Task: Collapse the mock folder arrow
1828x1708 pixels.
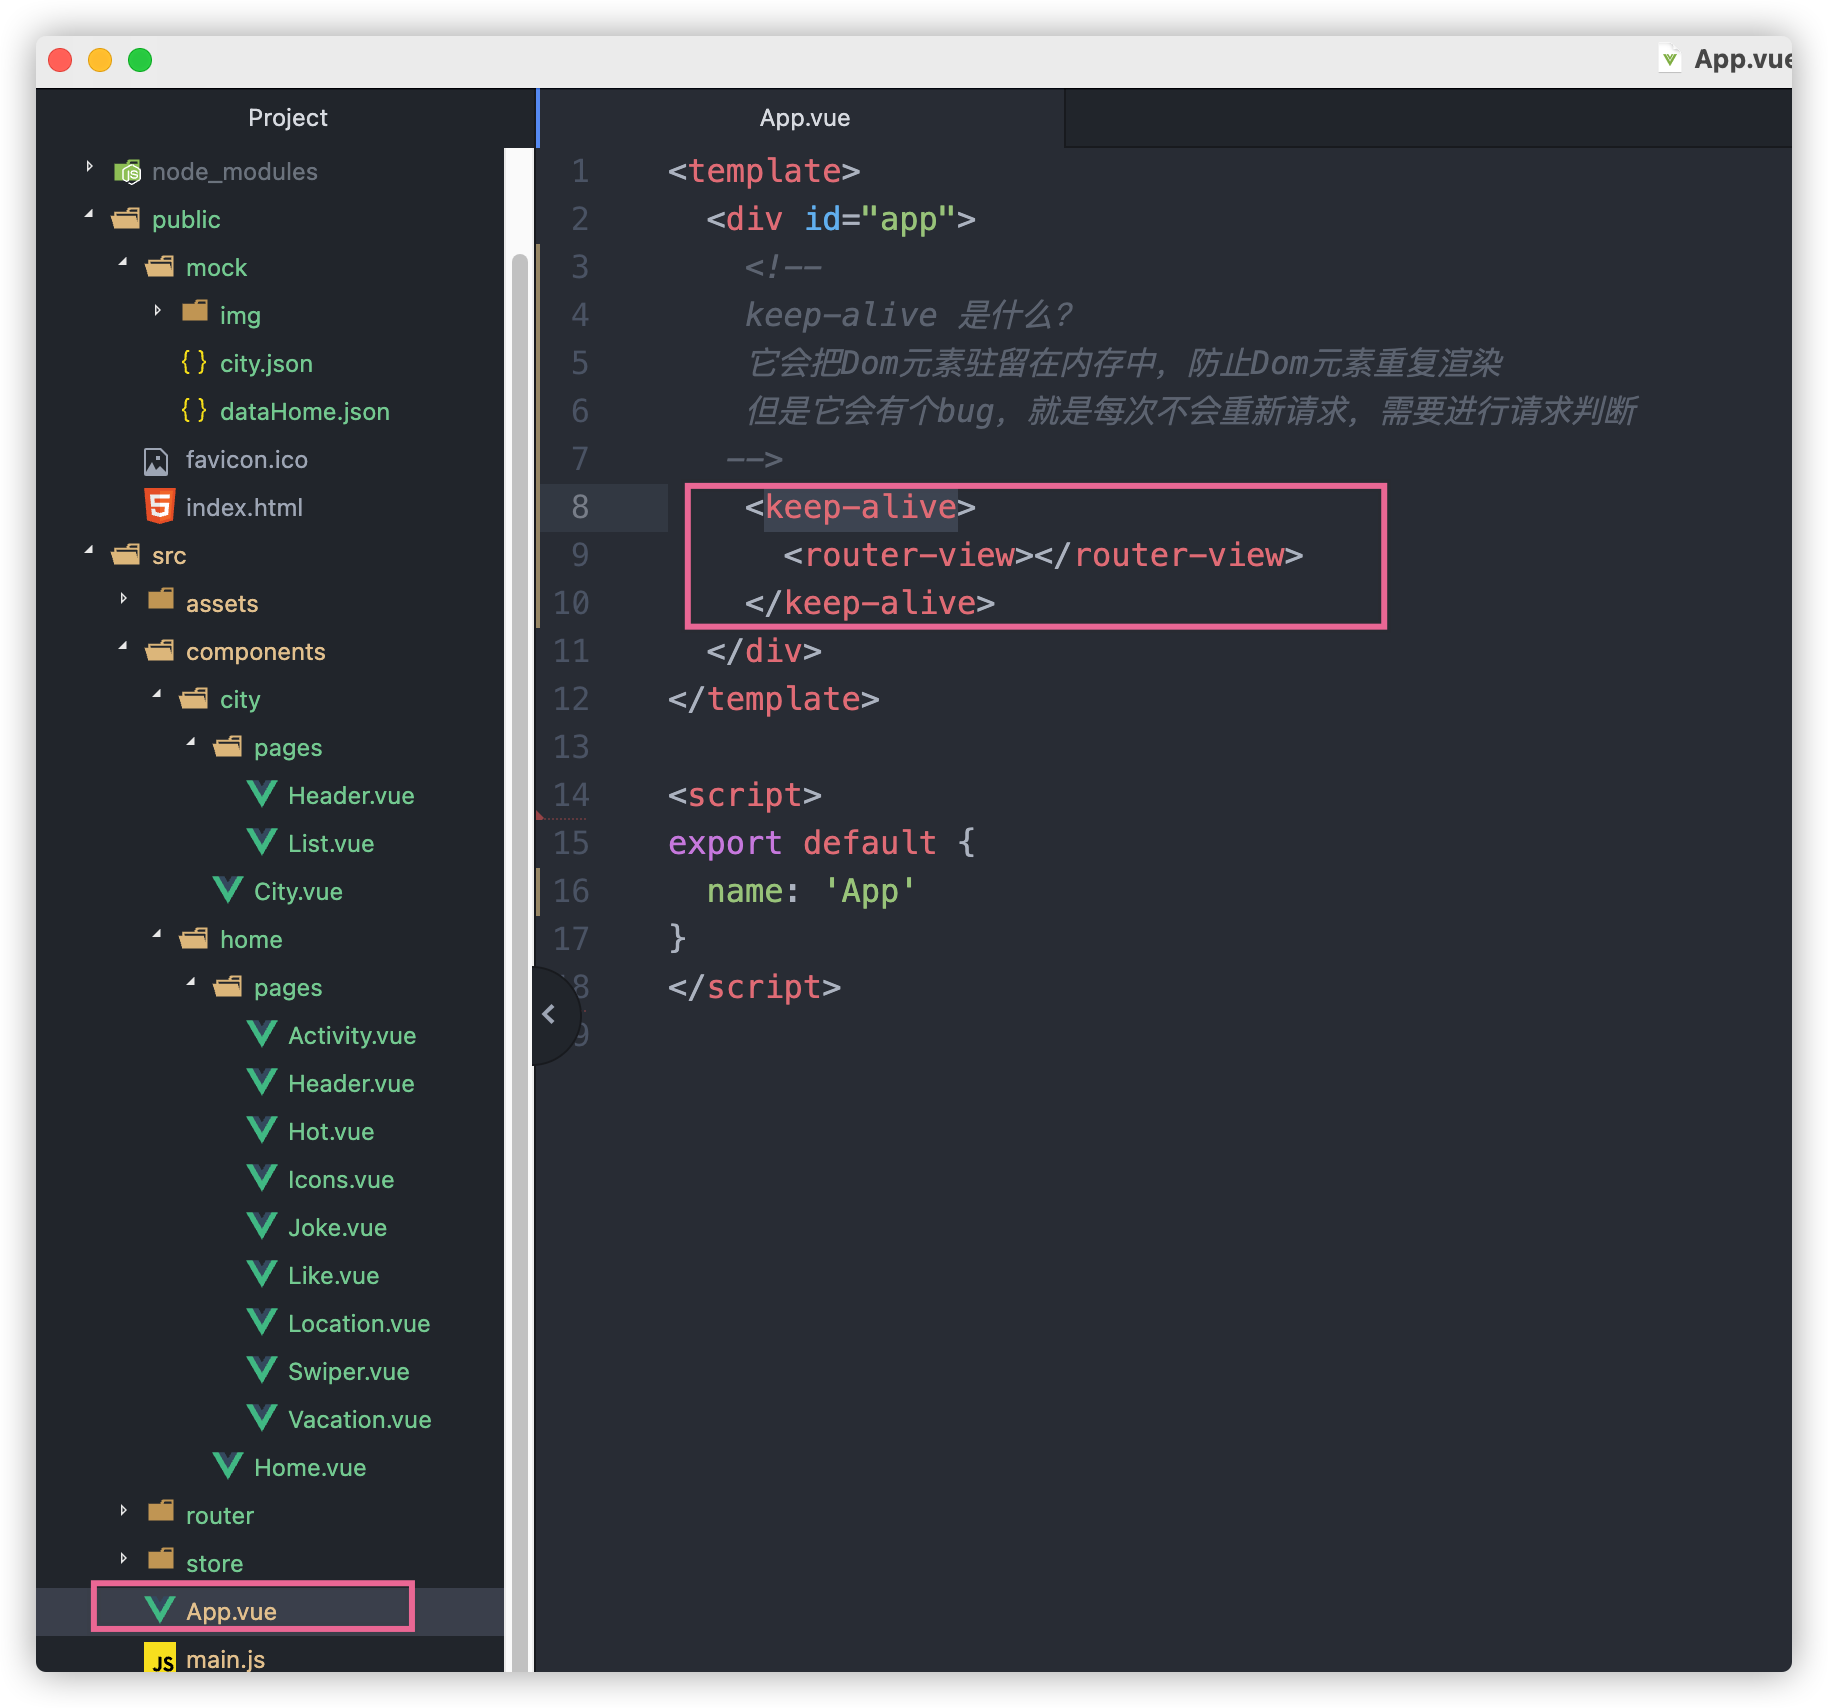Action: point(124,262)
